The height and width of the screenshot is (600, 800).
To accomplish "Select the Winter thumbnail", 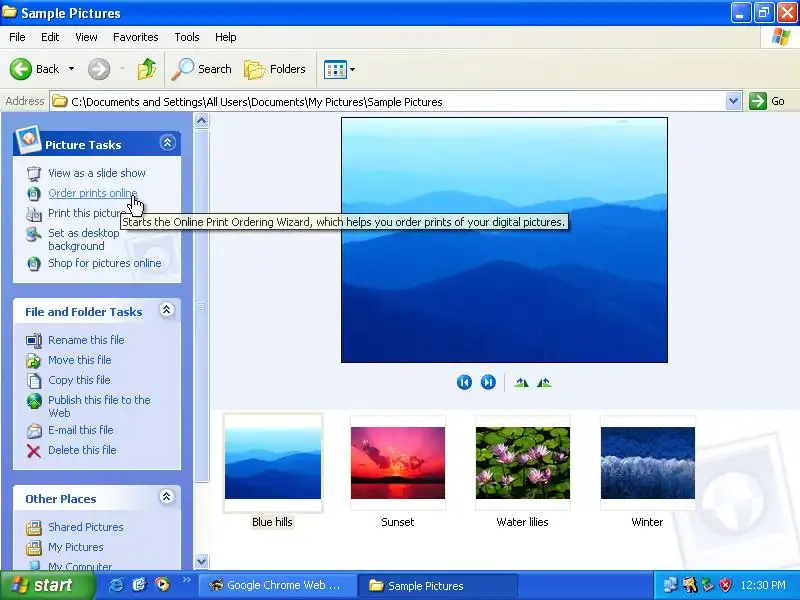I will tap(648, 463).
